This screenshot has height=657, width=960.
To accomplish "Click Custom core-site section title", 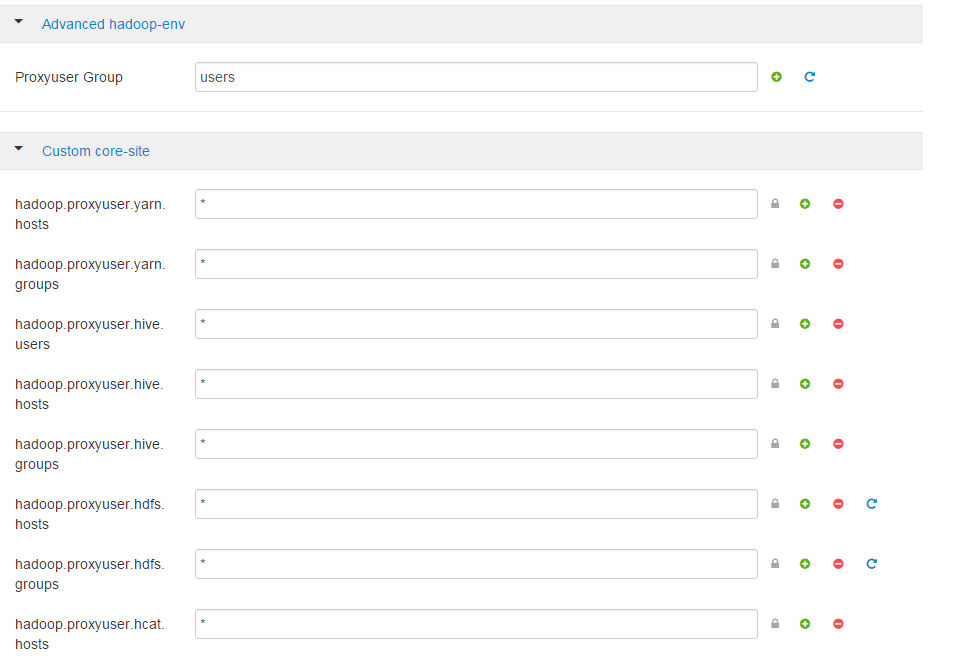I will [96, 151].
